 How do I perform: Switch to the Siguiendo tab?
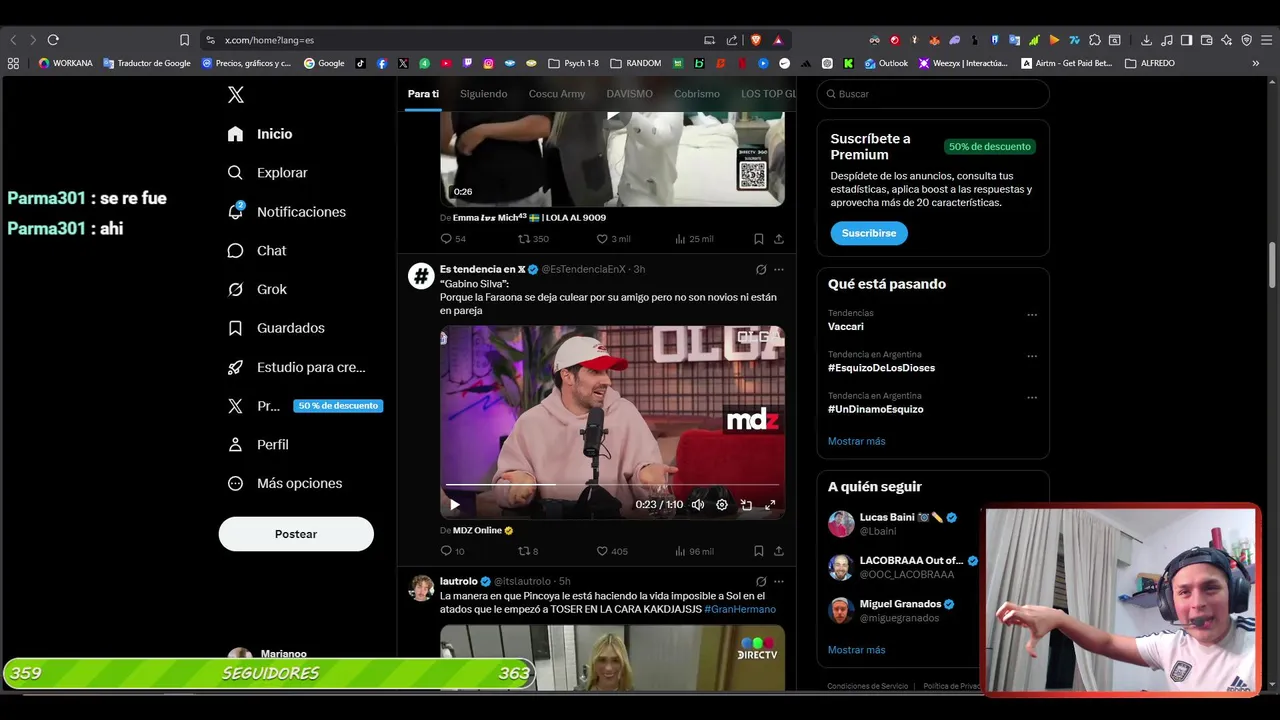coord(484,94)
